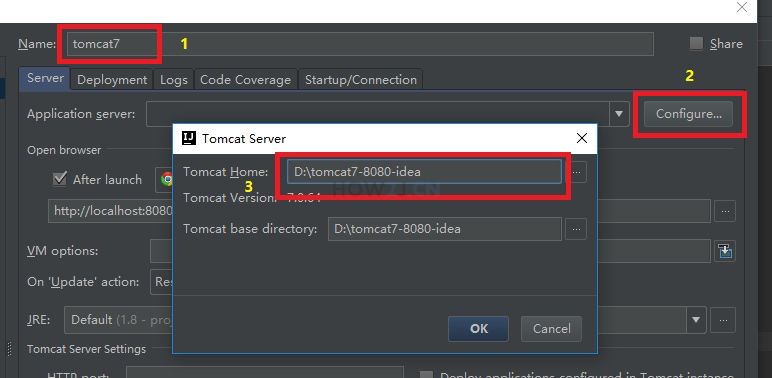This screenshot has width=772, height=378.
Task: Switch to Code Coverage tab
Action: click(x=245, y=80)
